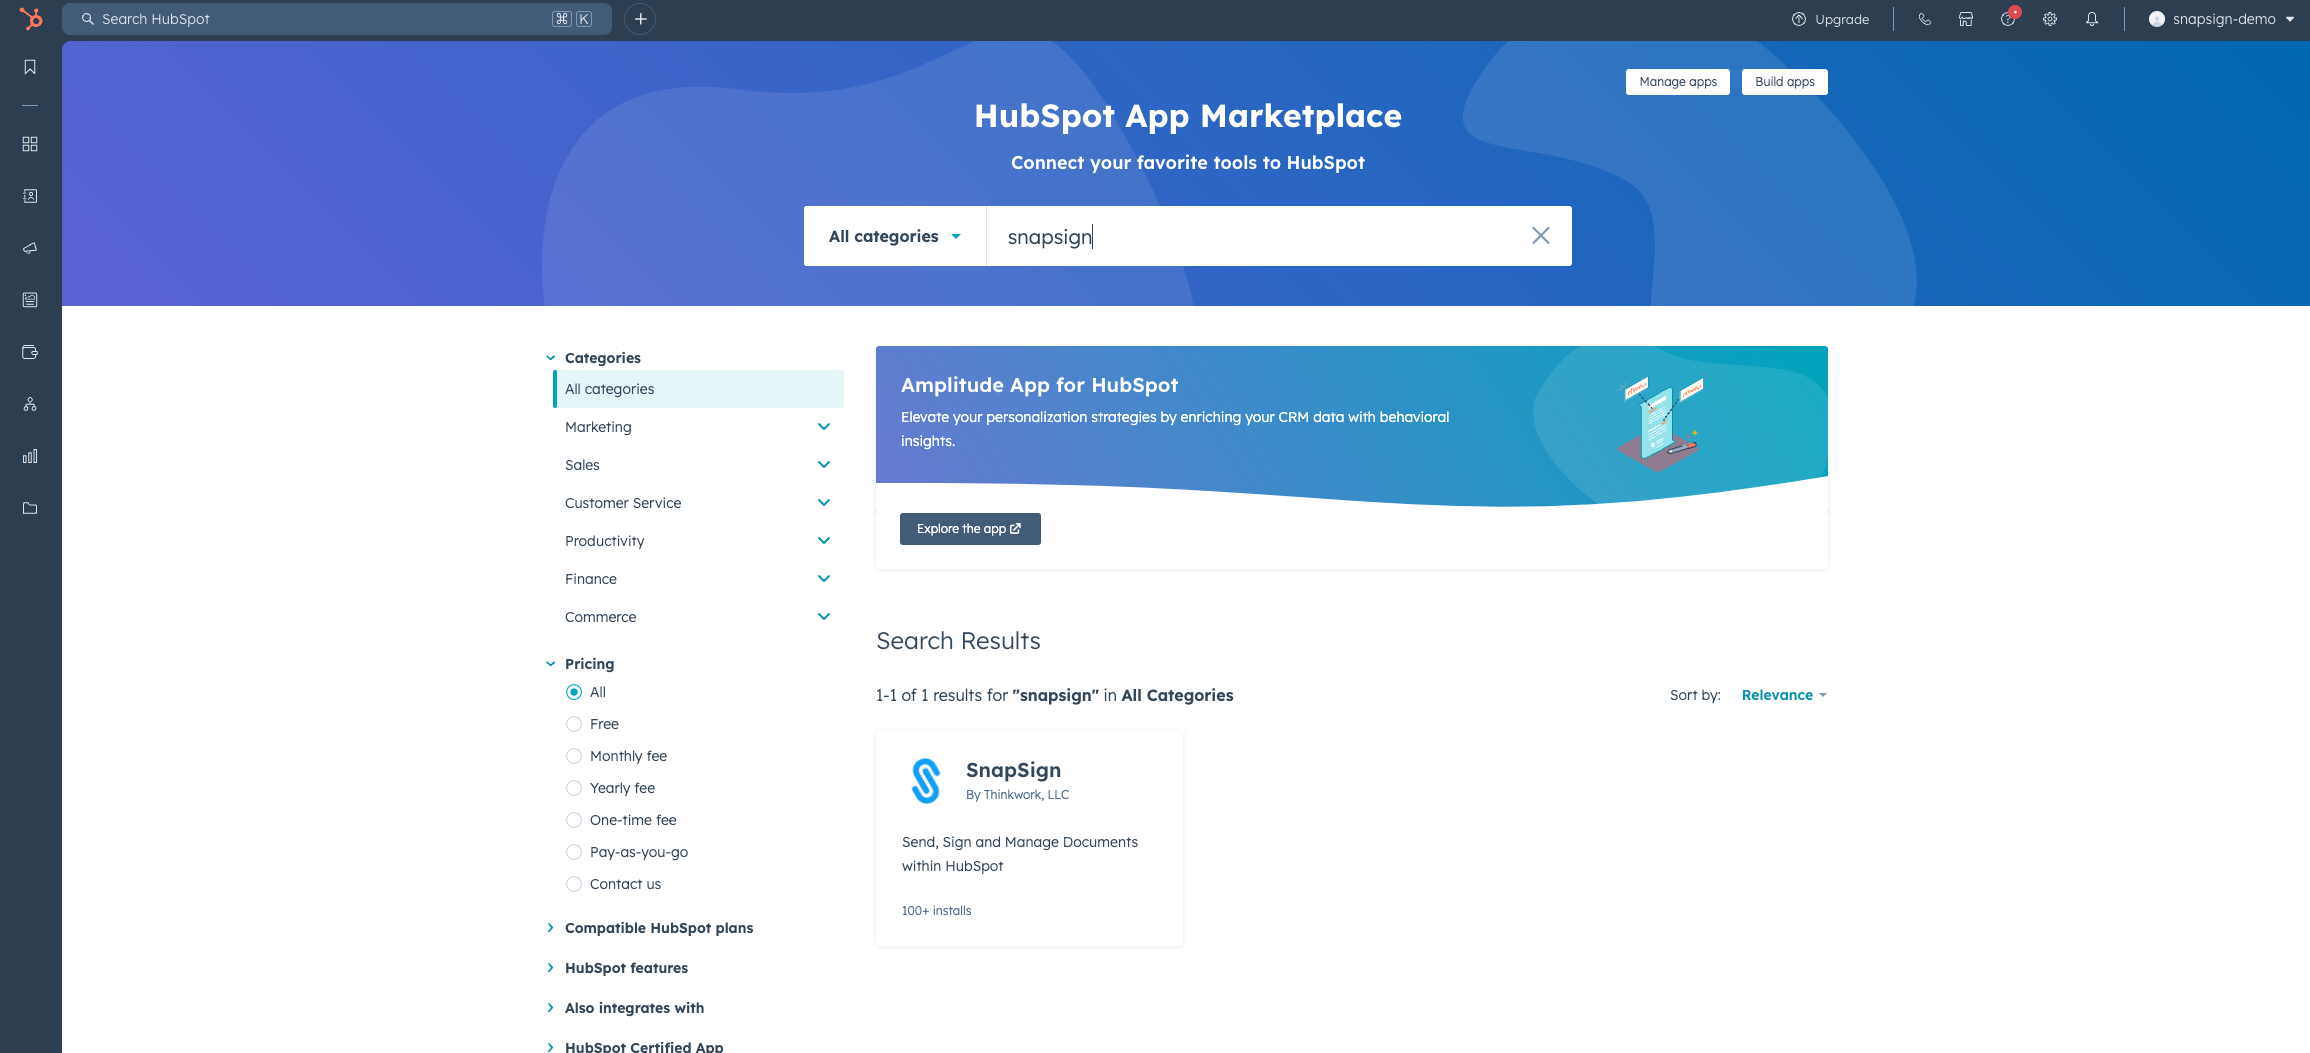Image resolution: width=2310 pixels, height=1053 pixels.
Task: Select the Pay-as-you-go pricing option
Action: coord(574,852)
